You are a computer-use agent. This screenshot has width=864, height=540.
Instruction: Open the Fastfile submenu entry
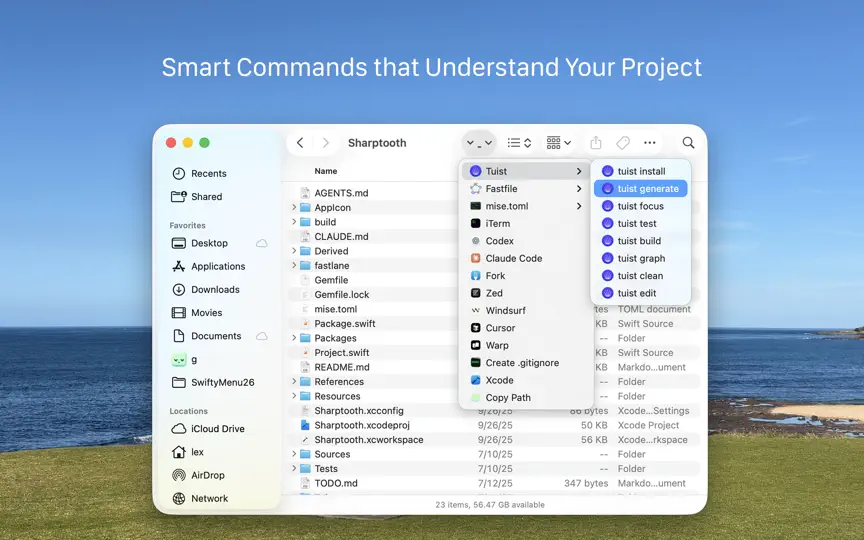coord(526,188)
